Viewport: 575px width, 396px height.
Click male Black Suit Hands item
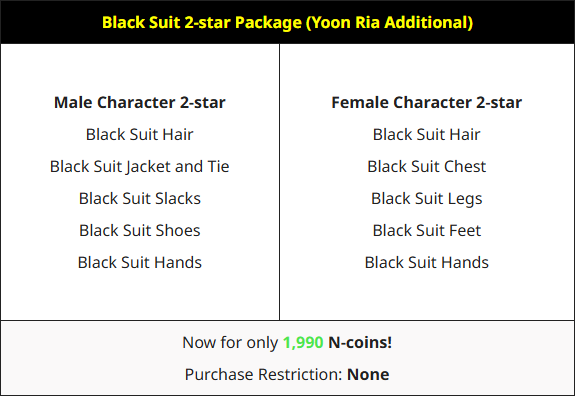pyautogui.click(x=140, y=263)
